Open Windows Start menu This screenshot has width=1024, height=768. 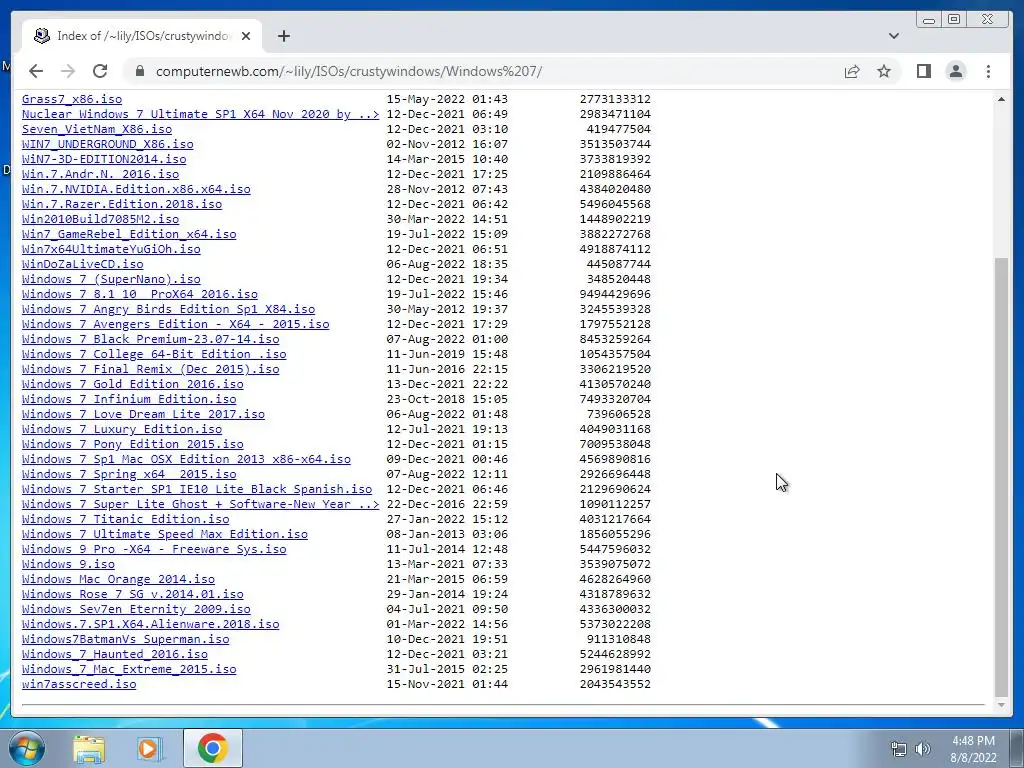coord(27,748)
